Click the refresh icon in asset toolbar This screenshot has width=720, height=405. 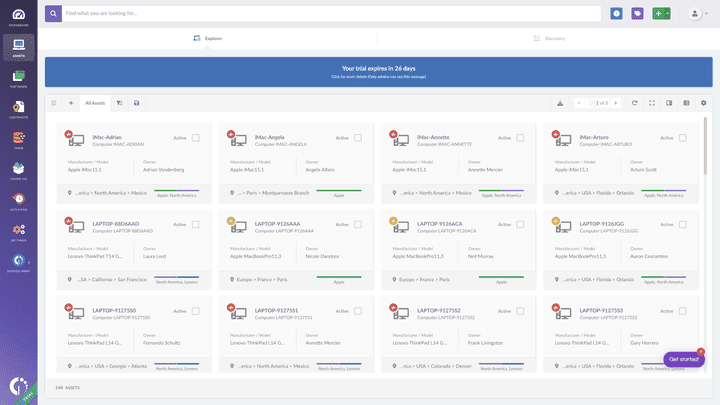635,102
